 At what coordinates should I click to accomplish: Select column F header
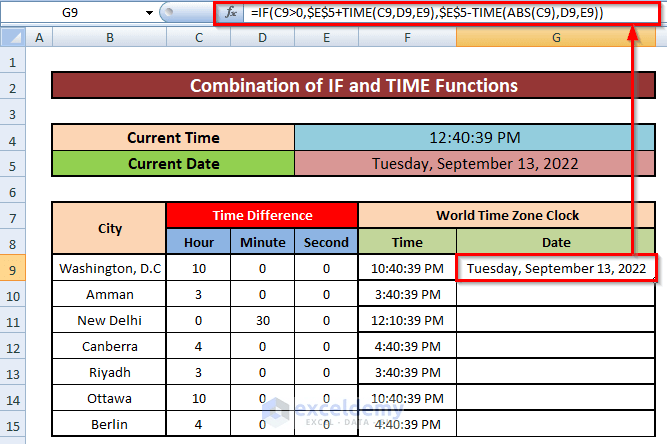point(407,37)
